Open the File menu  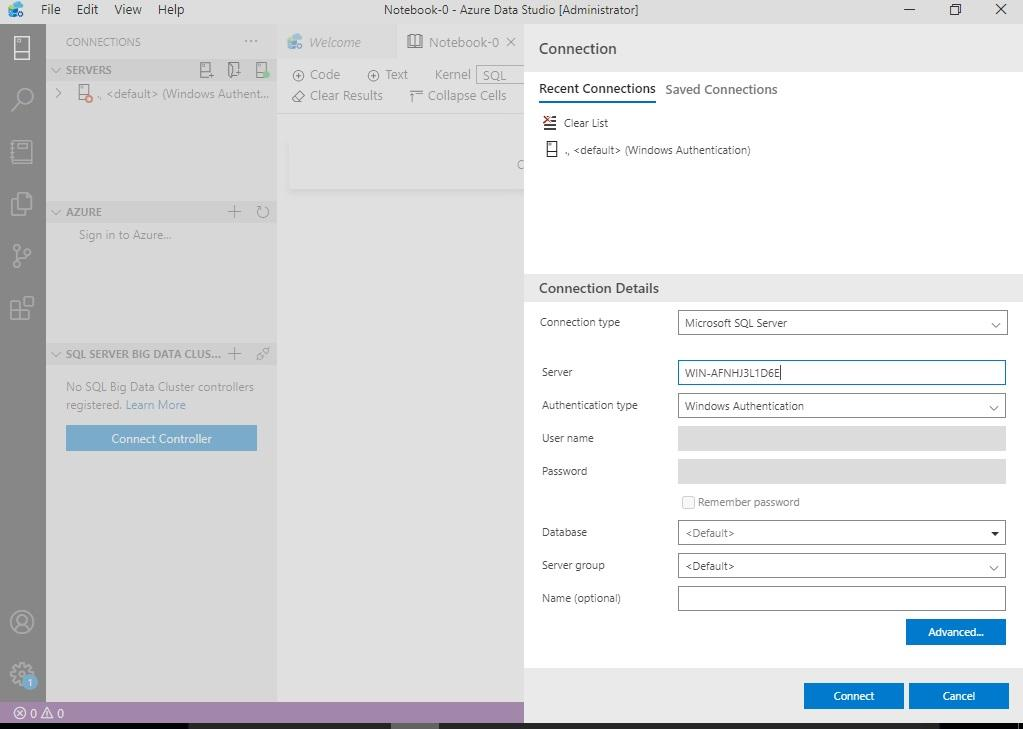click(x=50, y=10)
